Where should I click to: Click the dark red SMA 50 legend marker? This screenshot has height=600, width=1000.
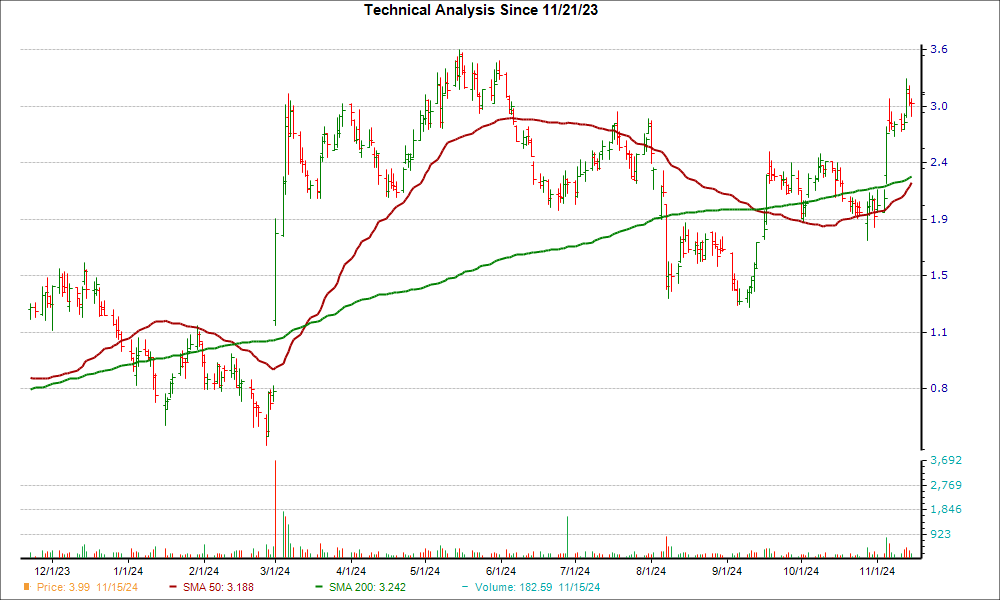pos(173,587)
